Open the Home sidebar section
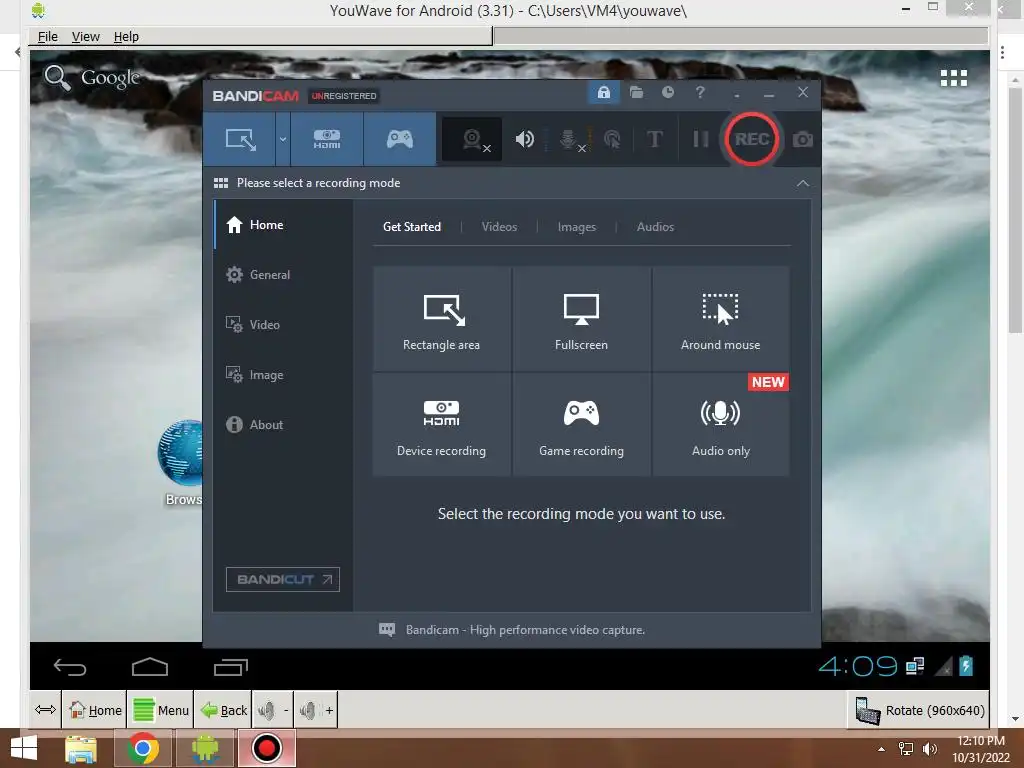This screenshot has height=768, width=1024. [283, 225]
